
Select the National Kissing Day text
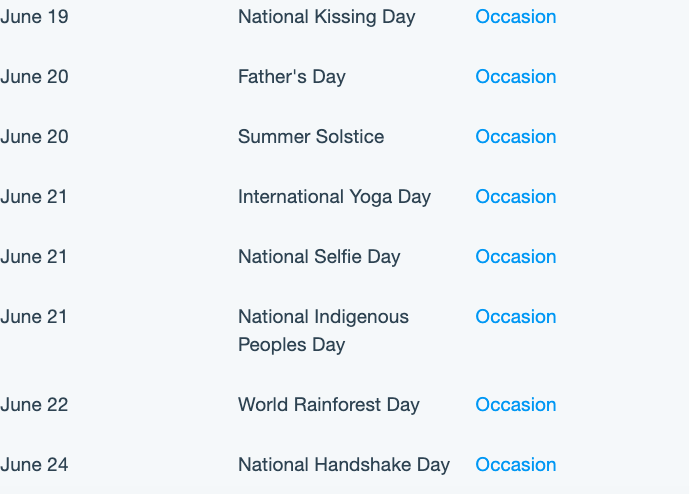tap(327, 18)
